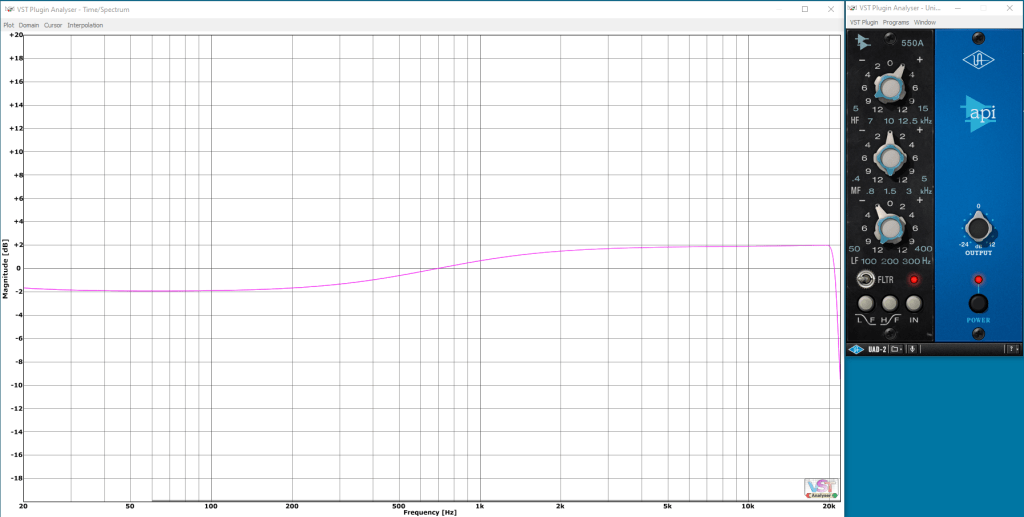Toggle the FLTR filter switch

coord(867,279)
